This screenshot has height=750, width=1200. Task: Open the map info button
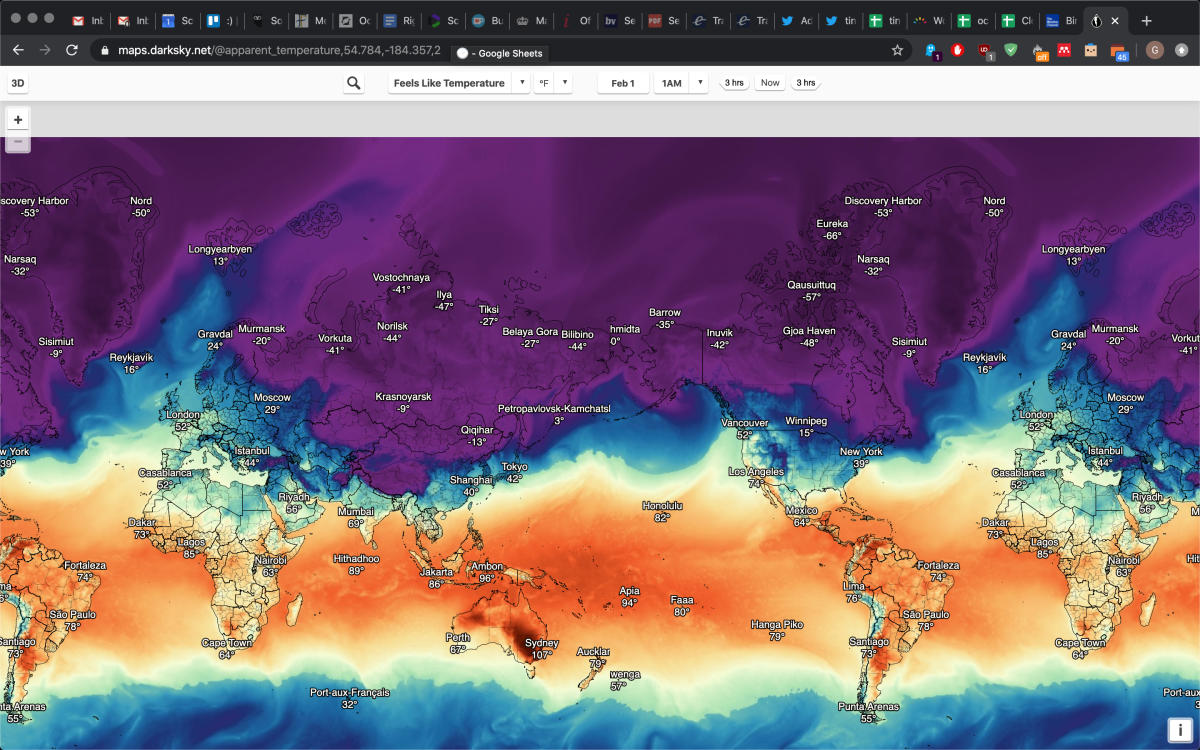pyautogui.click(x=1180, y=730)
